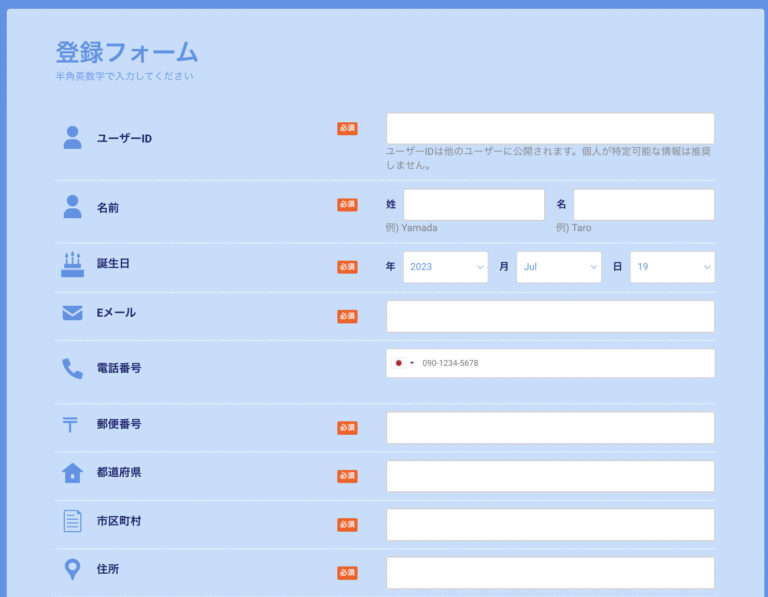Click the 必須 badge in Eメール row
The image size is (768, 597).
click(347, 316)
